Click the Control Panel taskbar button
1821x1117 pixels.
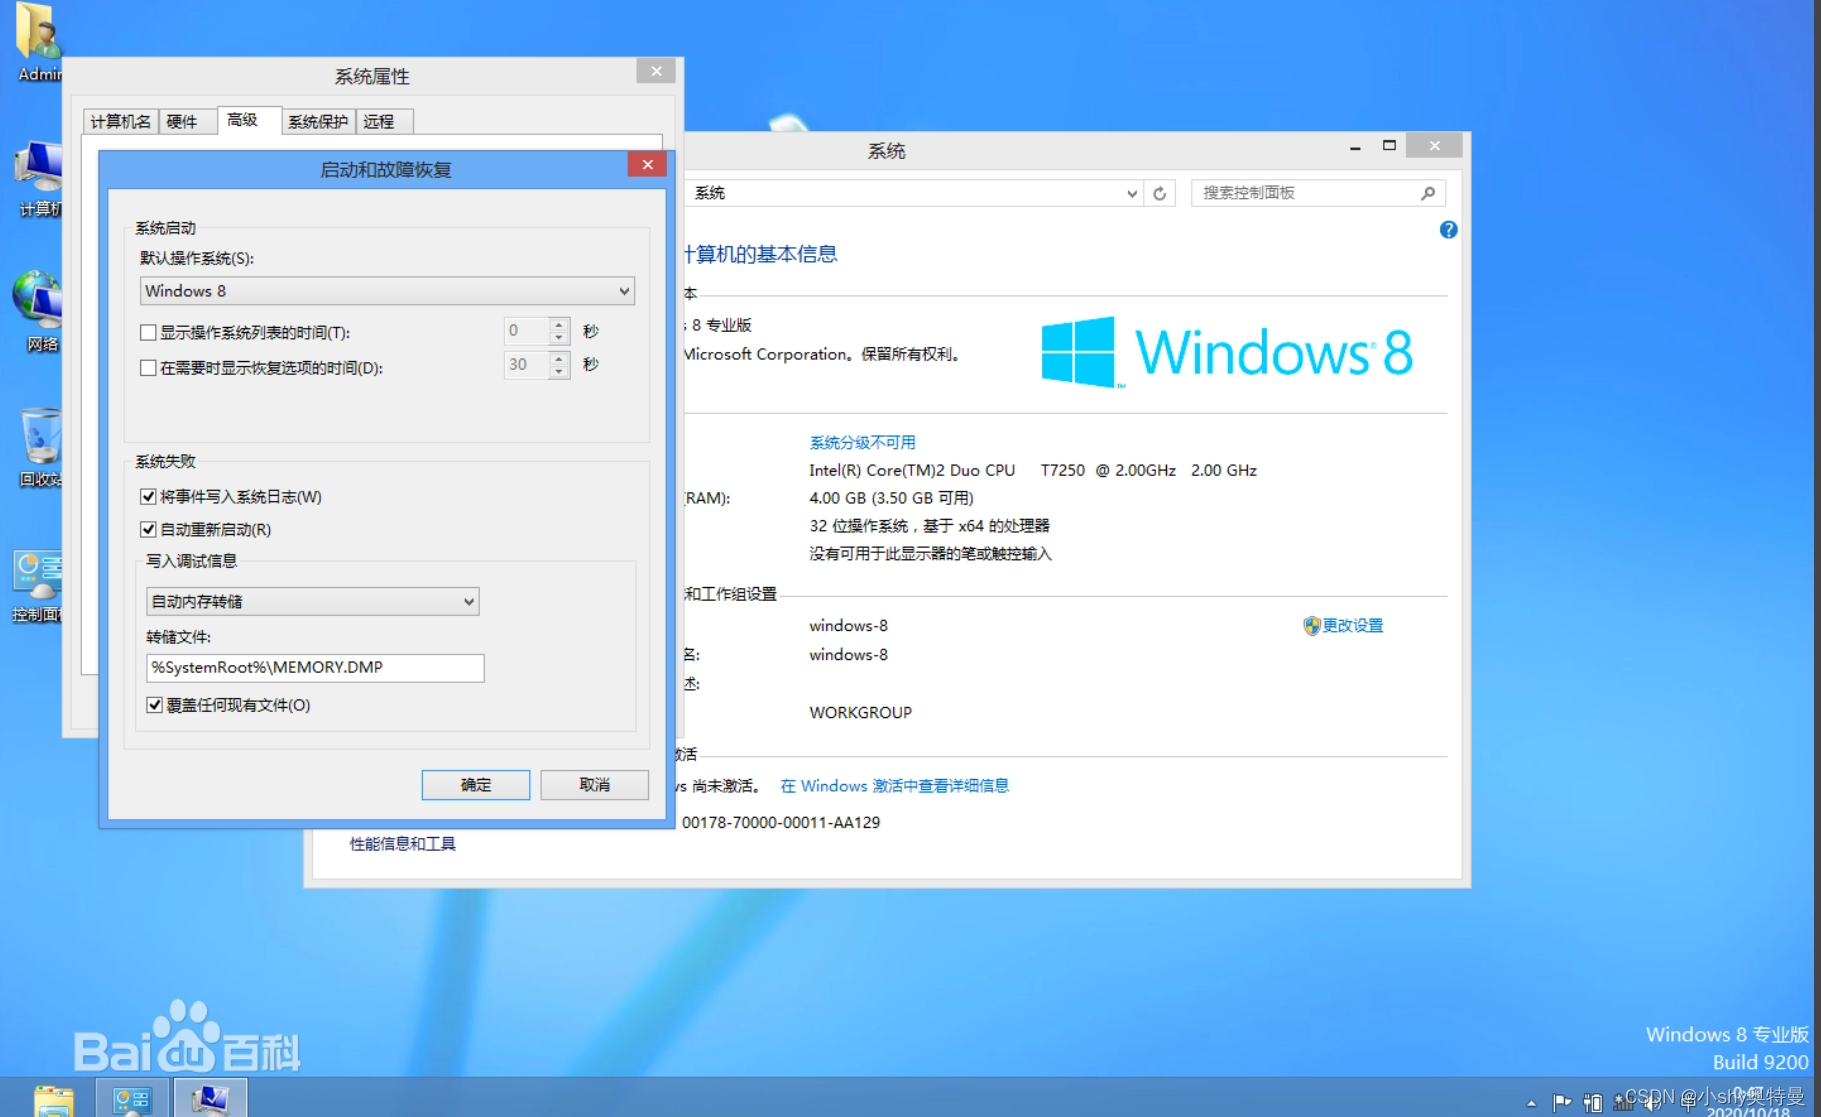[131, 1099]
